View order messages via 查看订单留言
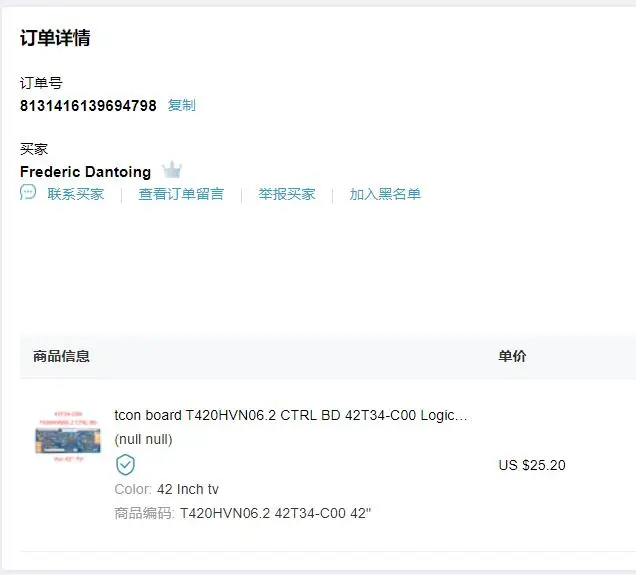The width and height of the screenshot is (636, 575). click(x=181, y=194)
